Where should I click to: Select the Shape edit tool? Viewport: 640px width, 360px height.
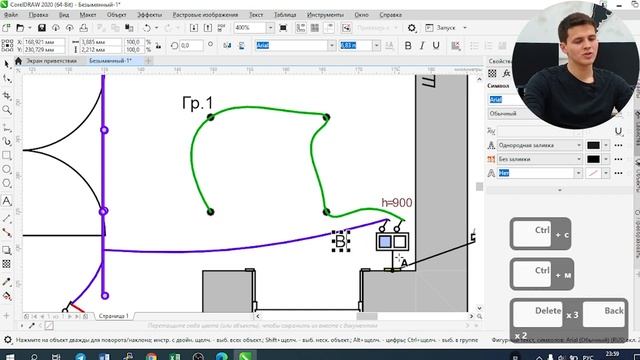[7, 79]
